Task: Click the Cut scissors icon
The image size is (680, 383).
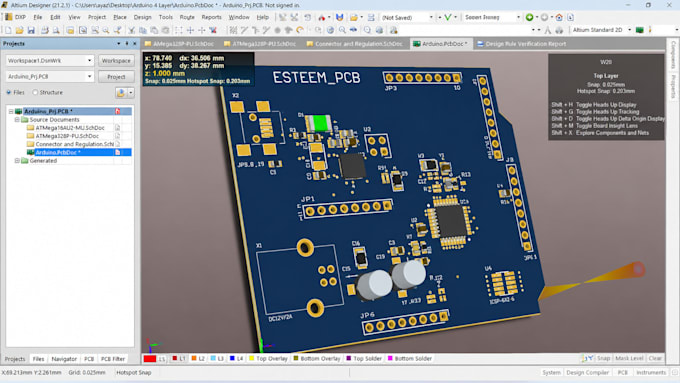Action: coord(131,30)
